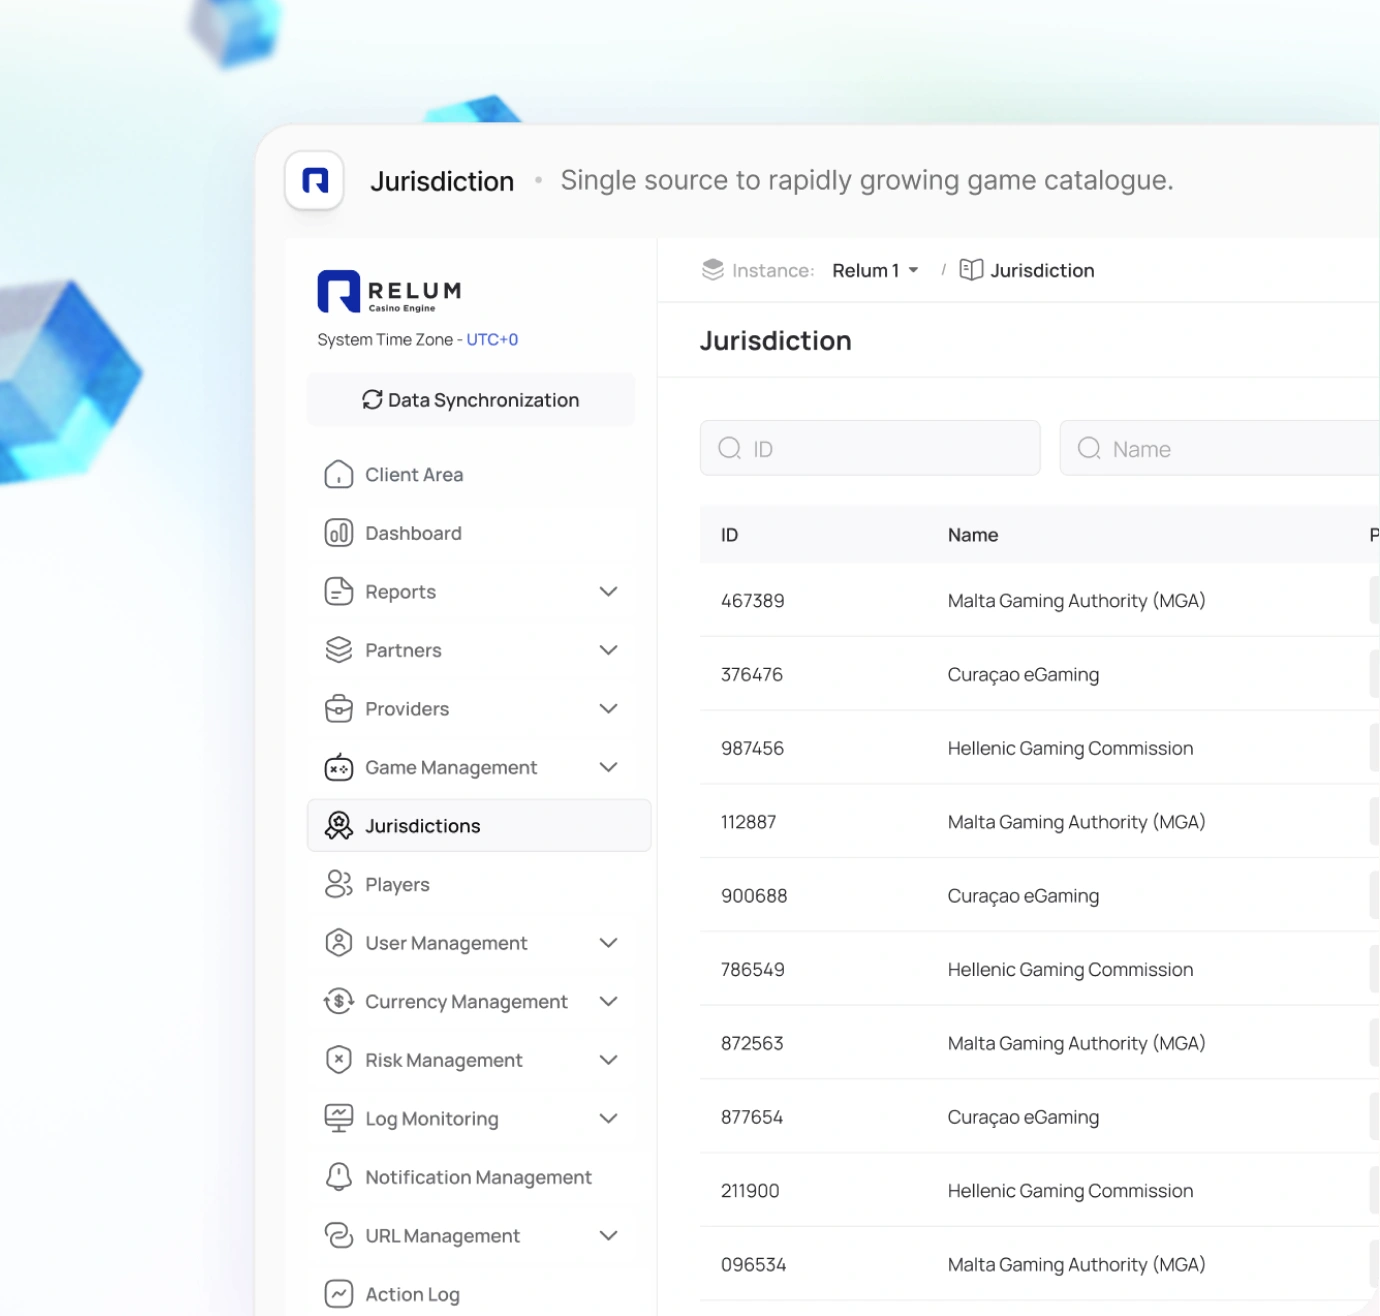The image size is (1380, 1316).
Task: Click the Data Synchronization refresh icon
Action: [x=372, y=400]
